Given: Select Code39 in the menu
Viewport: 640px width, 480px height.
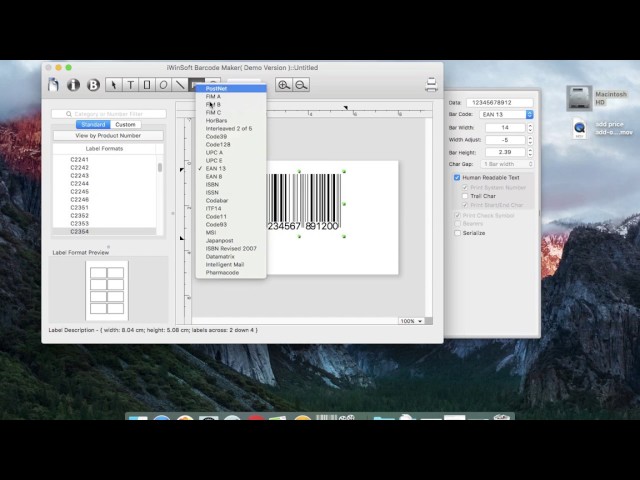Looking at the screenshot, I should click(x=231, y=136).
